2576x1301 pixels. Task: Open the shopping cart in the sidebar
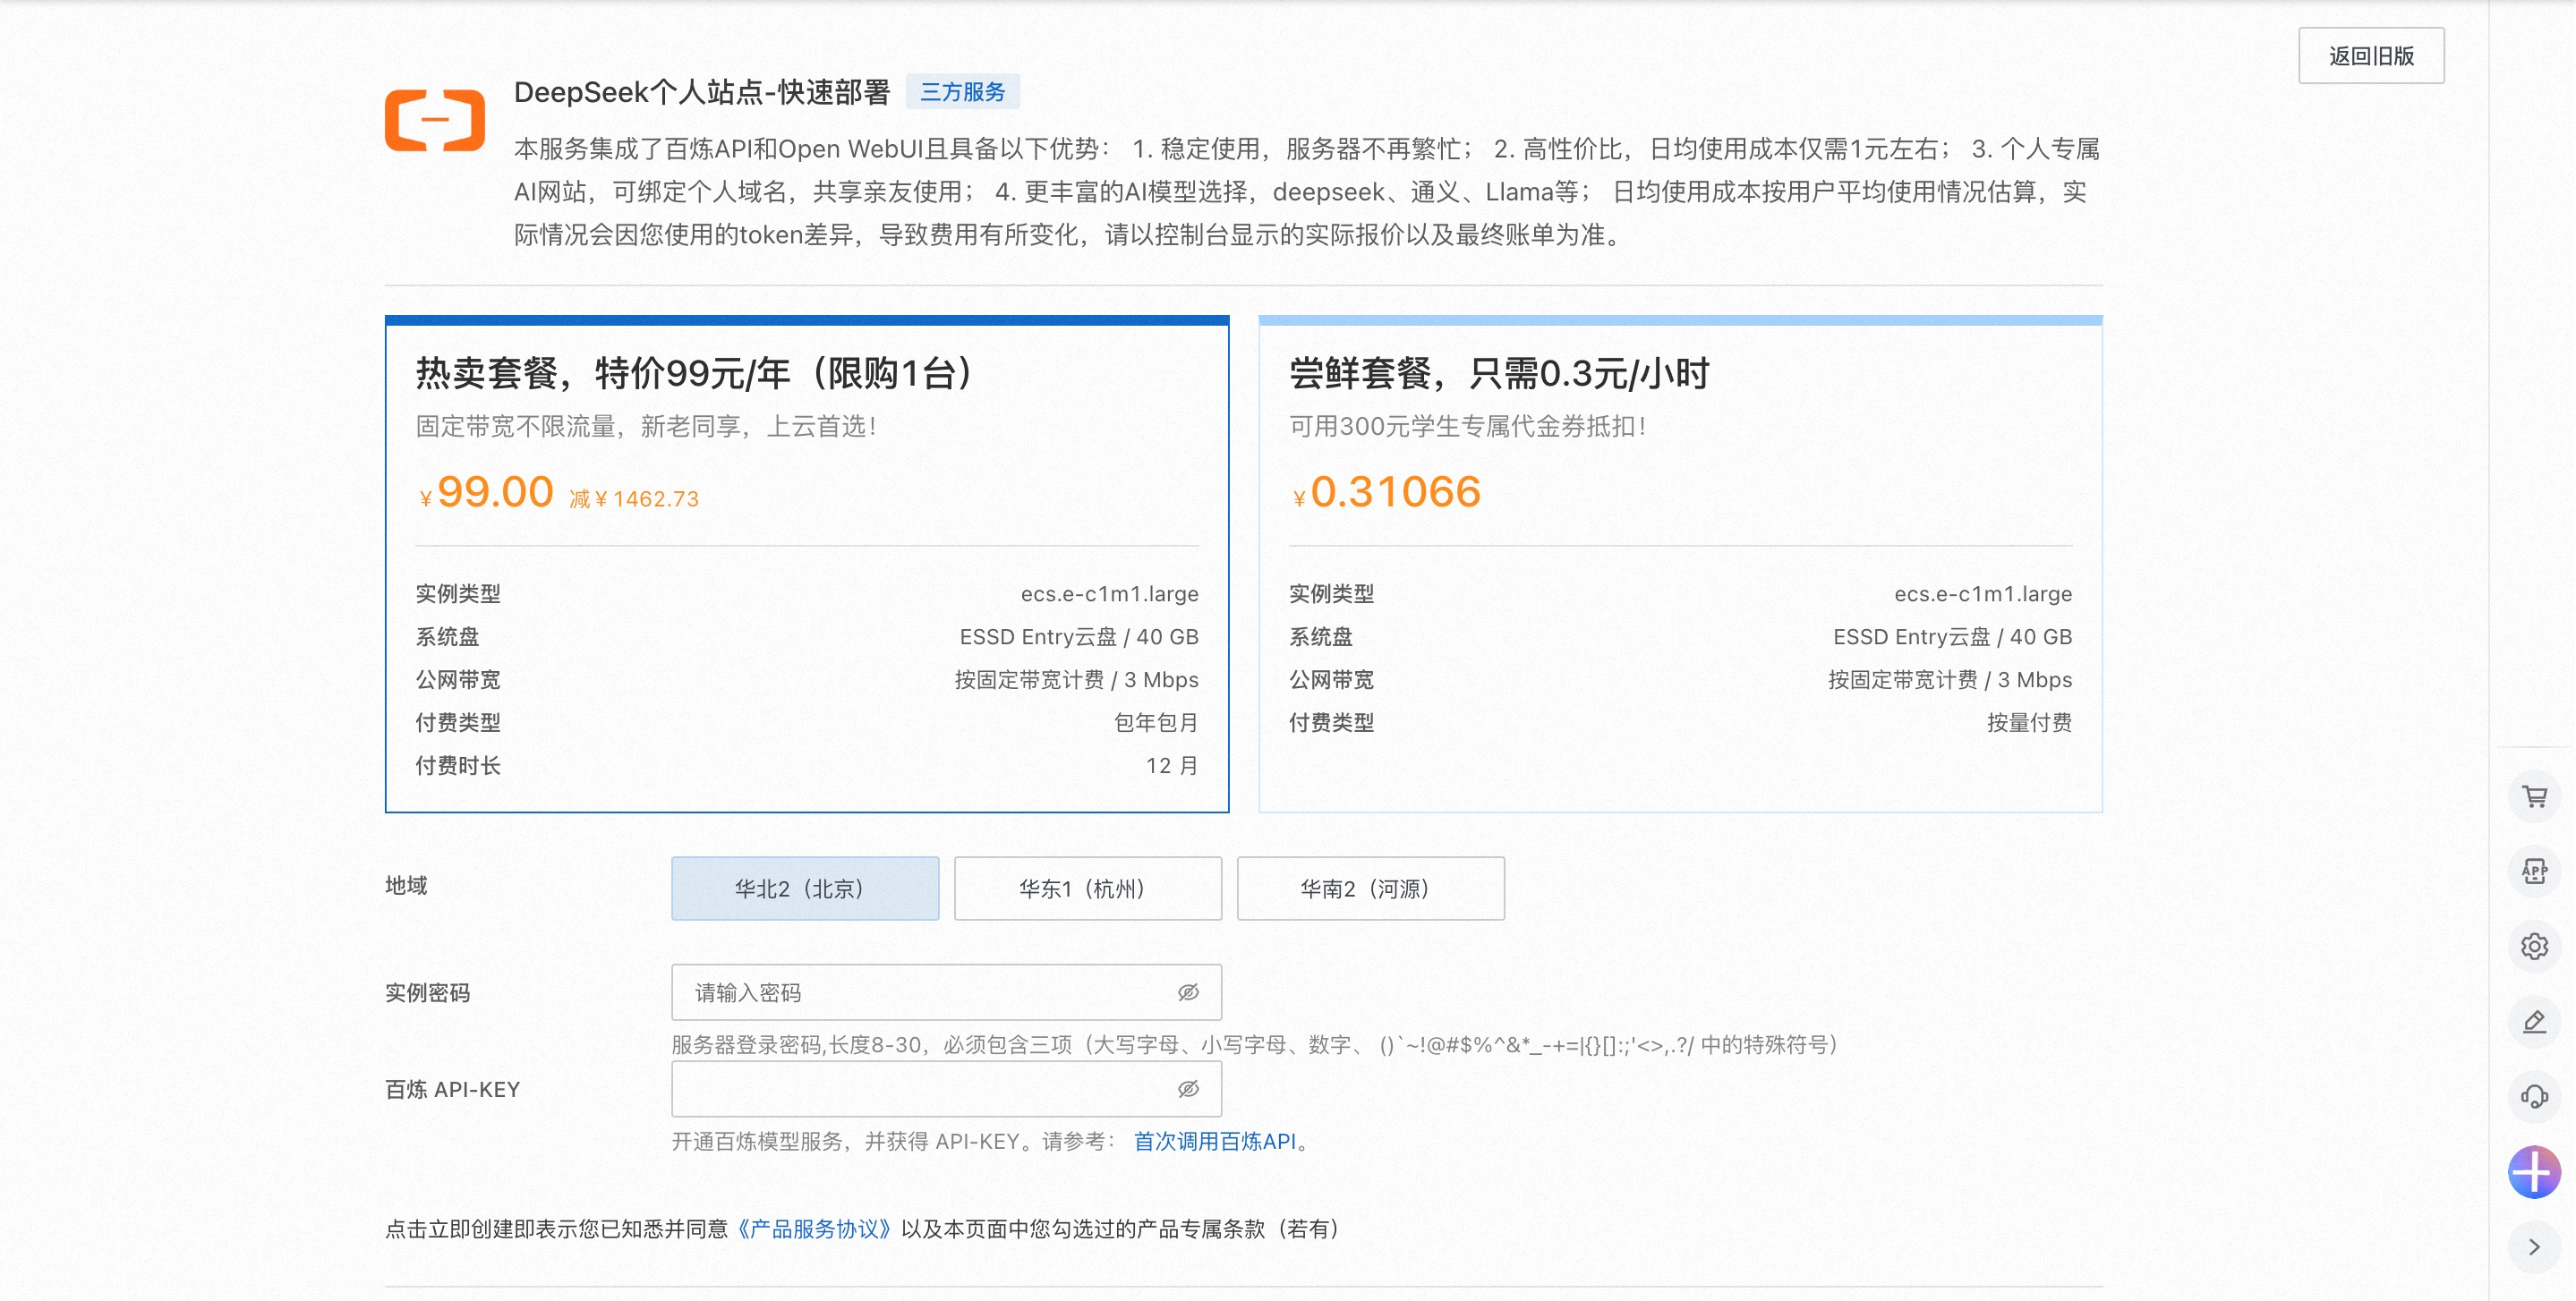coord(2533,797)
